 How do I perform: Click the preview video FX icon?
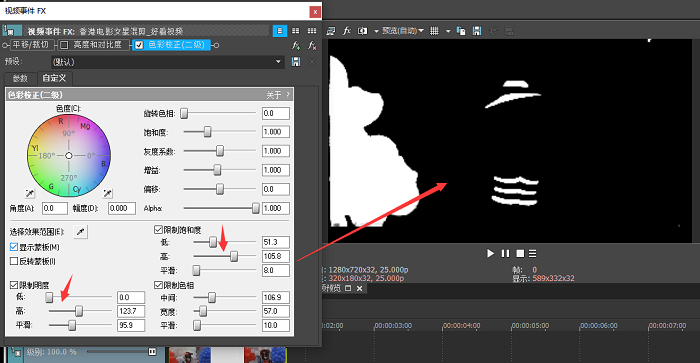pos(346,31)
